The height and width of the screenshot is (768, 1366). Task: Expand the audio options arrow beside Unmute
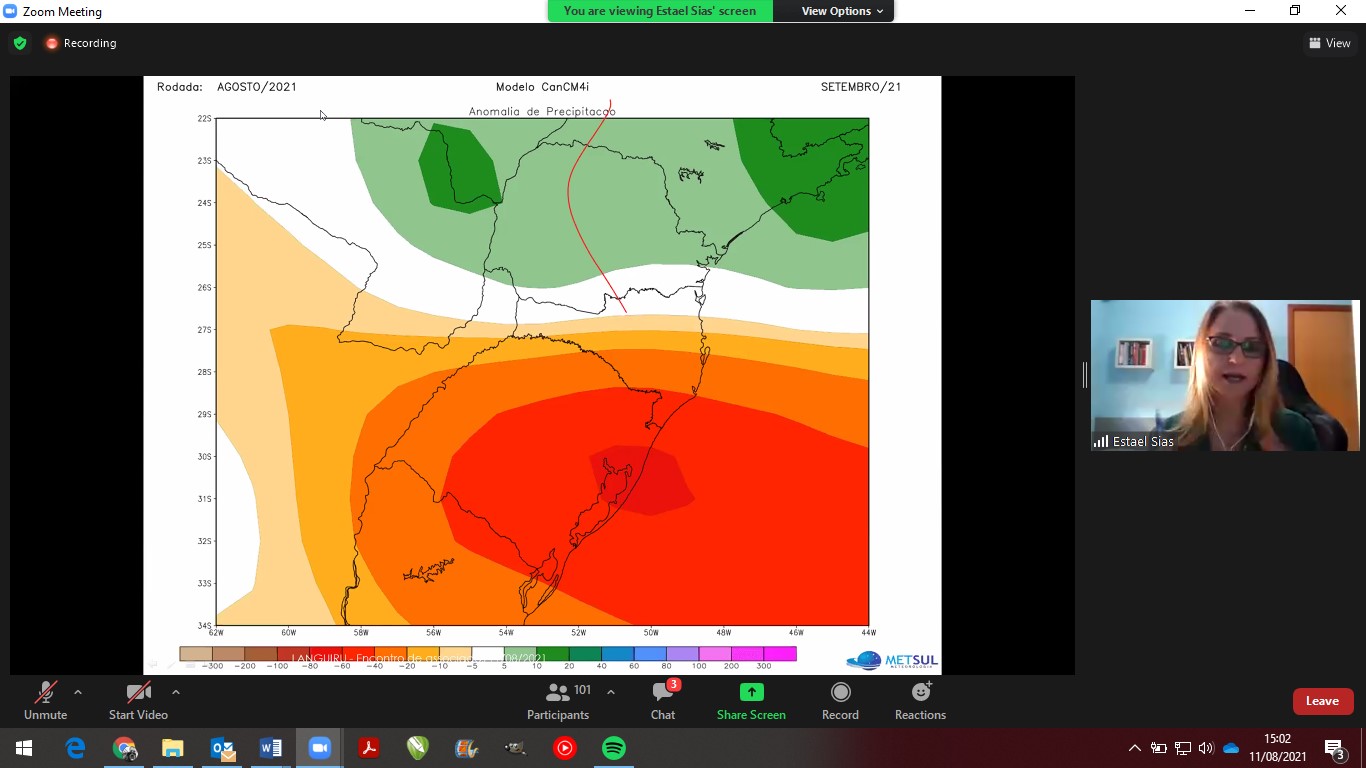click(78, 692)
